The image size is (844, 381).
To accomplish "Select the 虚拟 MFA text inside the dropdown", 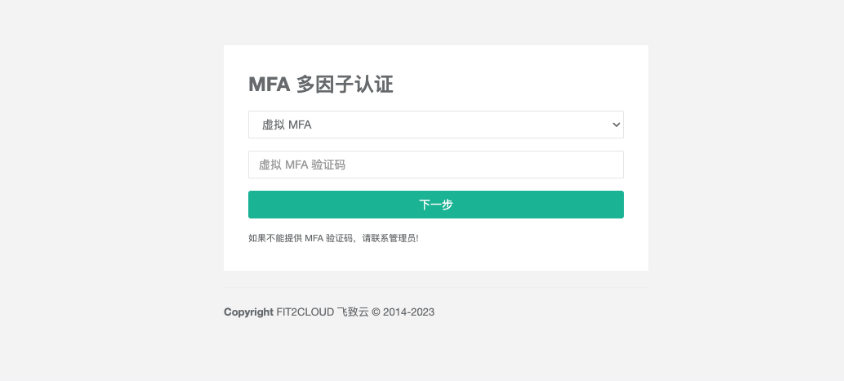I will tap(287, 125).
